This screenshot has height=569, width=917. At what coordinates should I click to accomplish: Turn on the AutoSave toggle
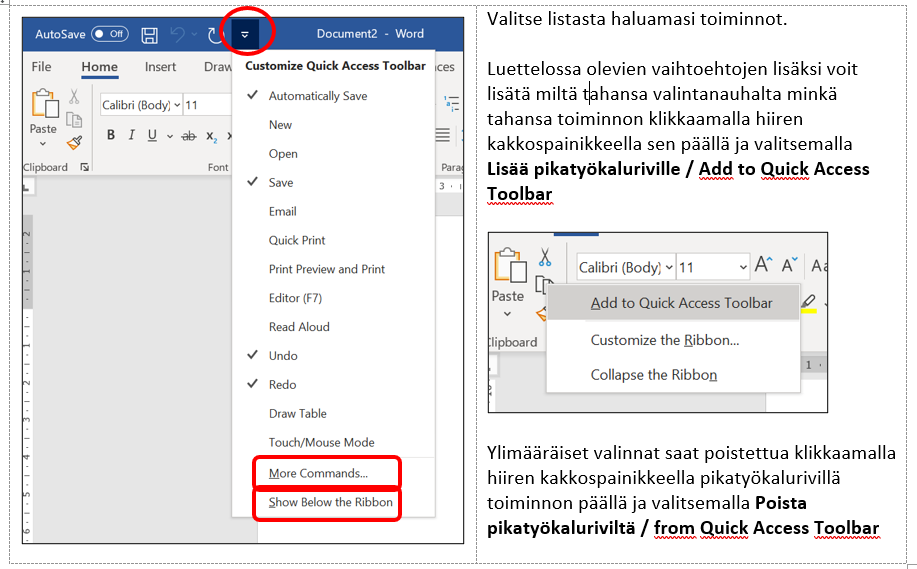[109, 34]
